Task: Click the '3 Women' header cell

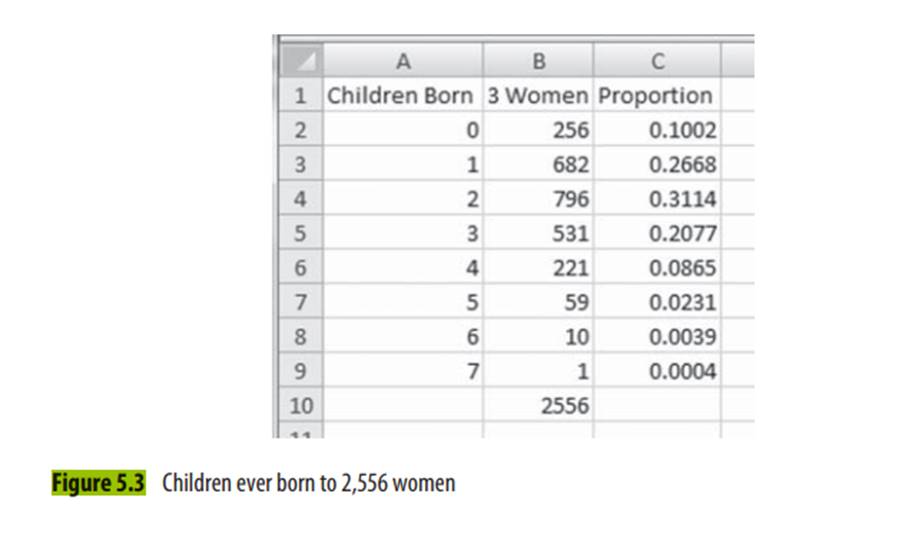Action: (538, 96)
